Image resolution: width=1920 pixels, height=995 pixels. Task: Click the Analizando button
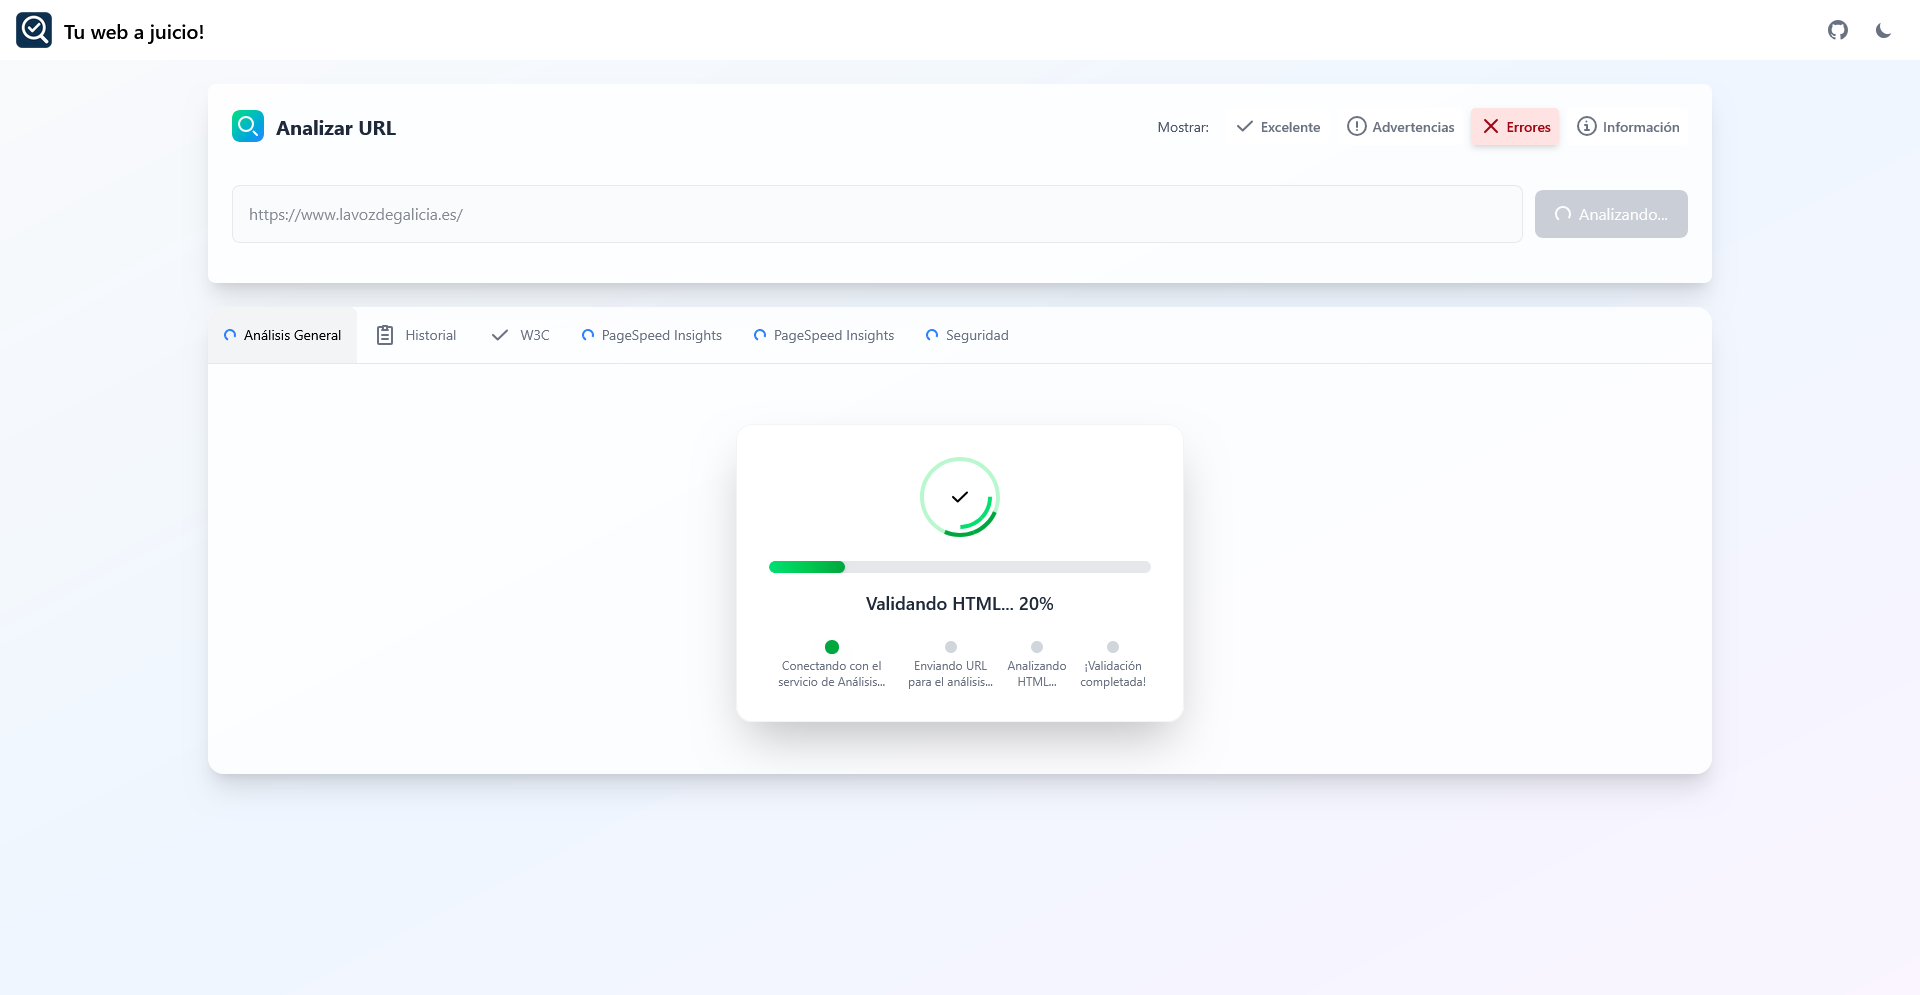click(x=1611, y=214)
